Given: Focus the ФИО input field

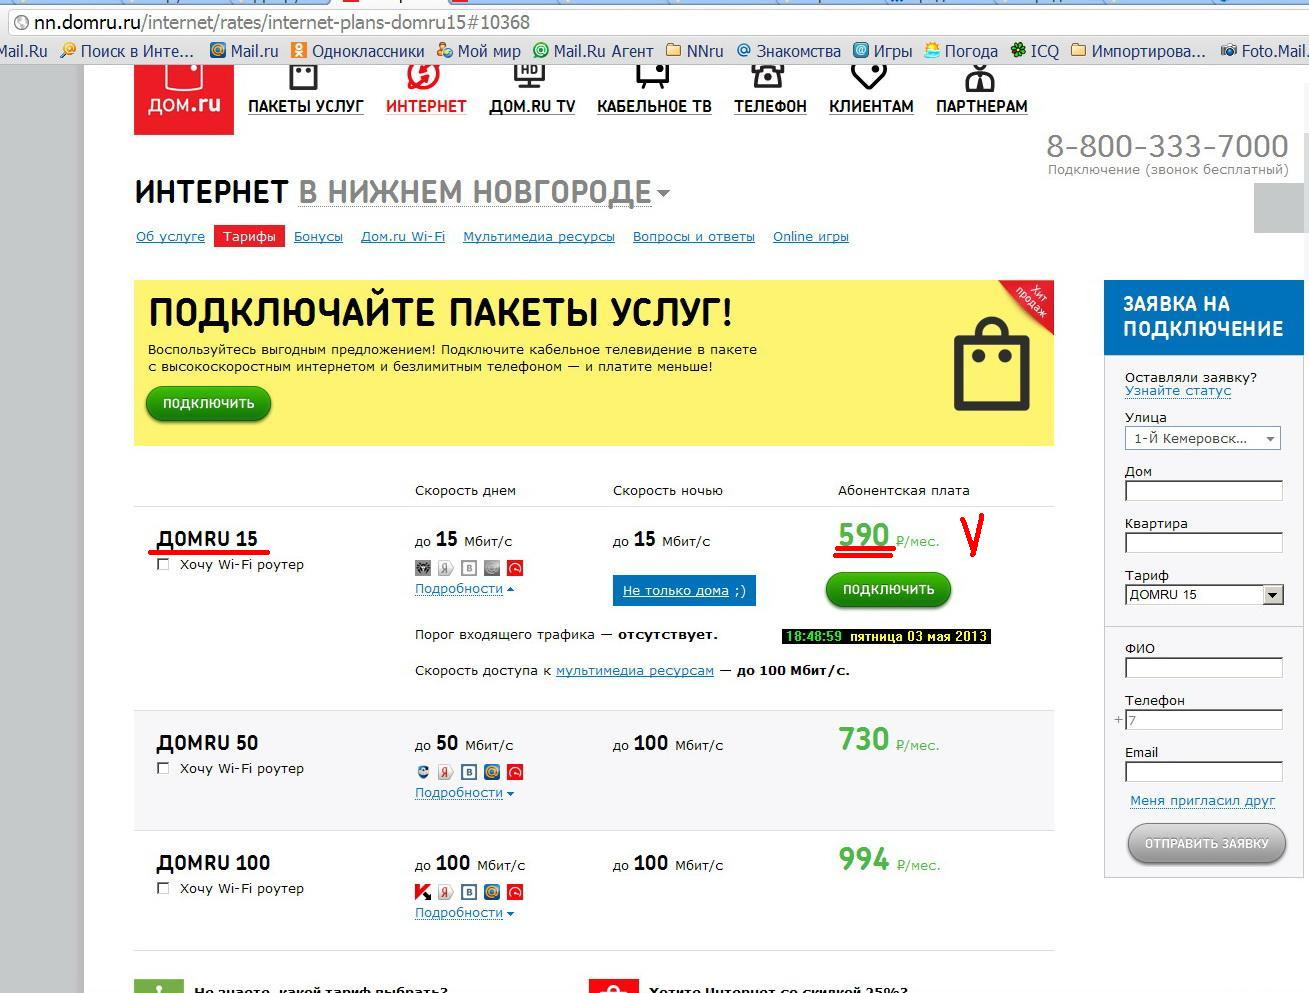Looking at the screenshot, I should 1203,668.
